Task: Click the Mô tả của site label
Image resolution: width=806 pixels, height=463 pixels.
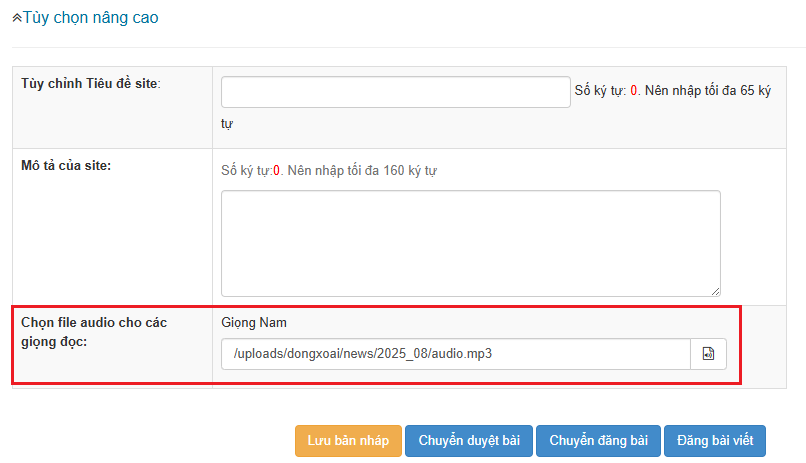Action: coord(65,166)
